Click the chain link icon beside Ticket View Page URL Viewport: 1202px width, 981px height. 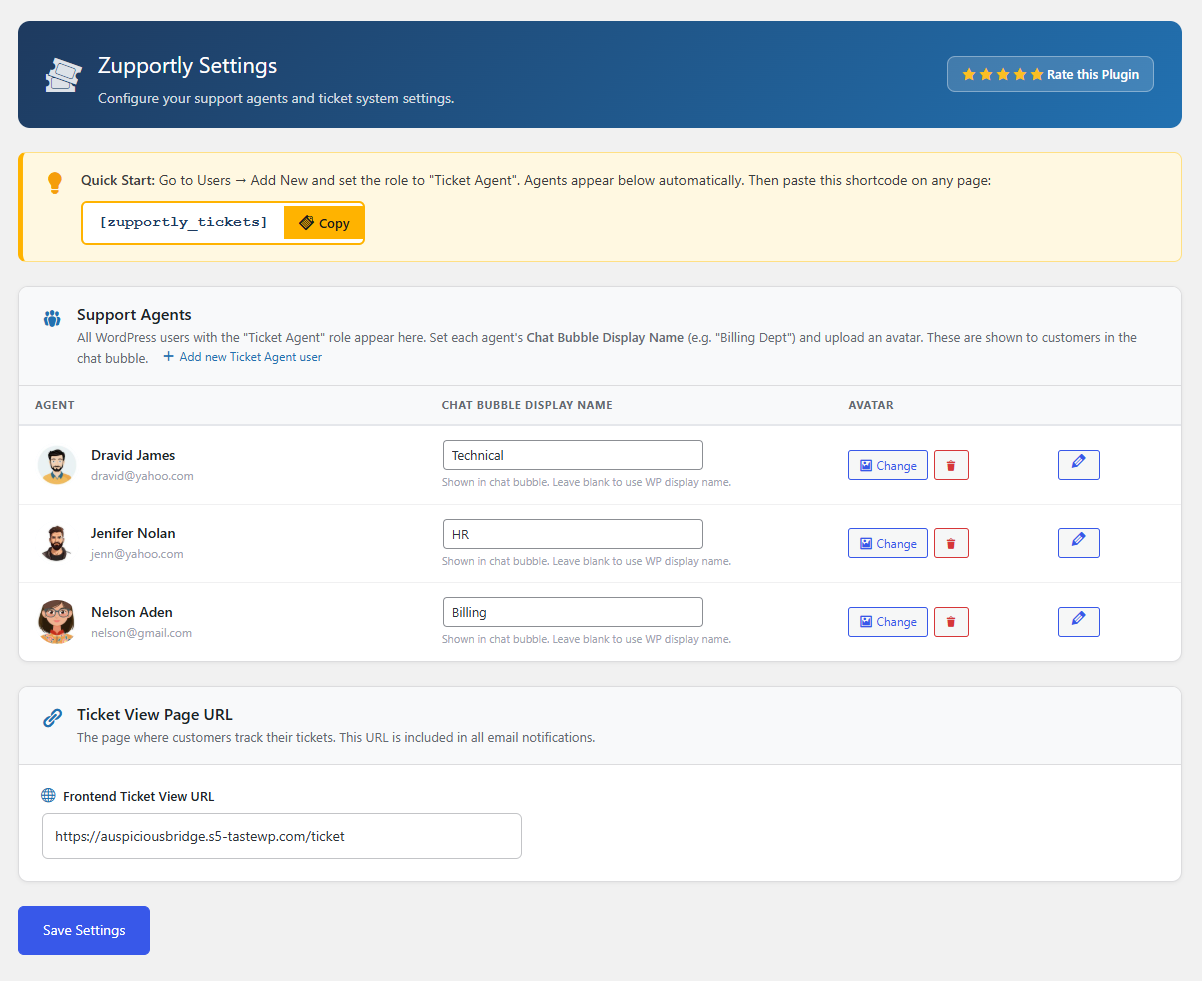tap(51, 716)
